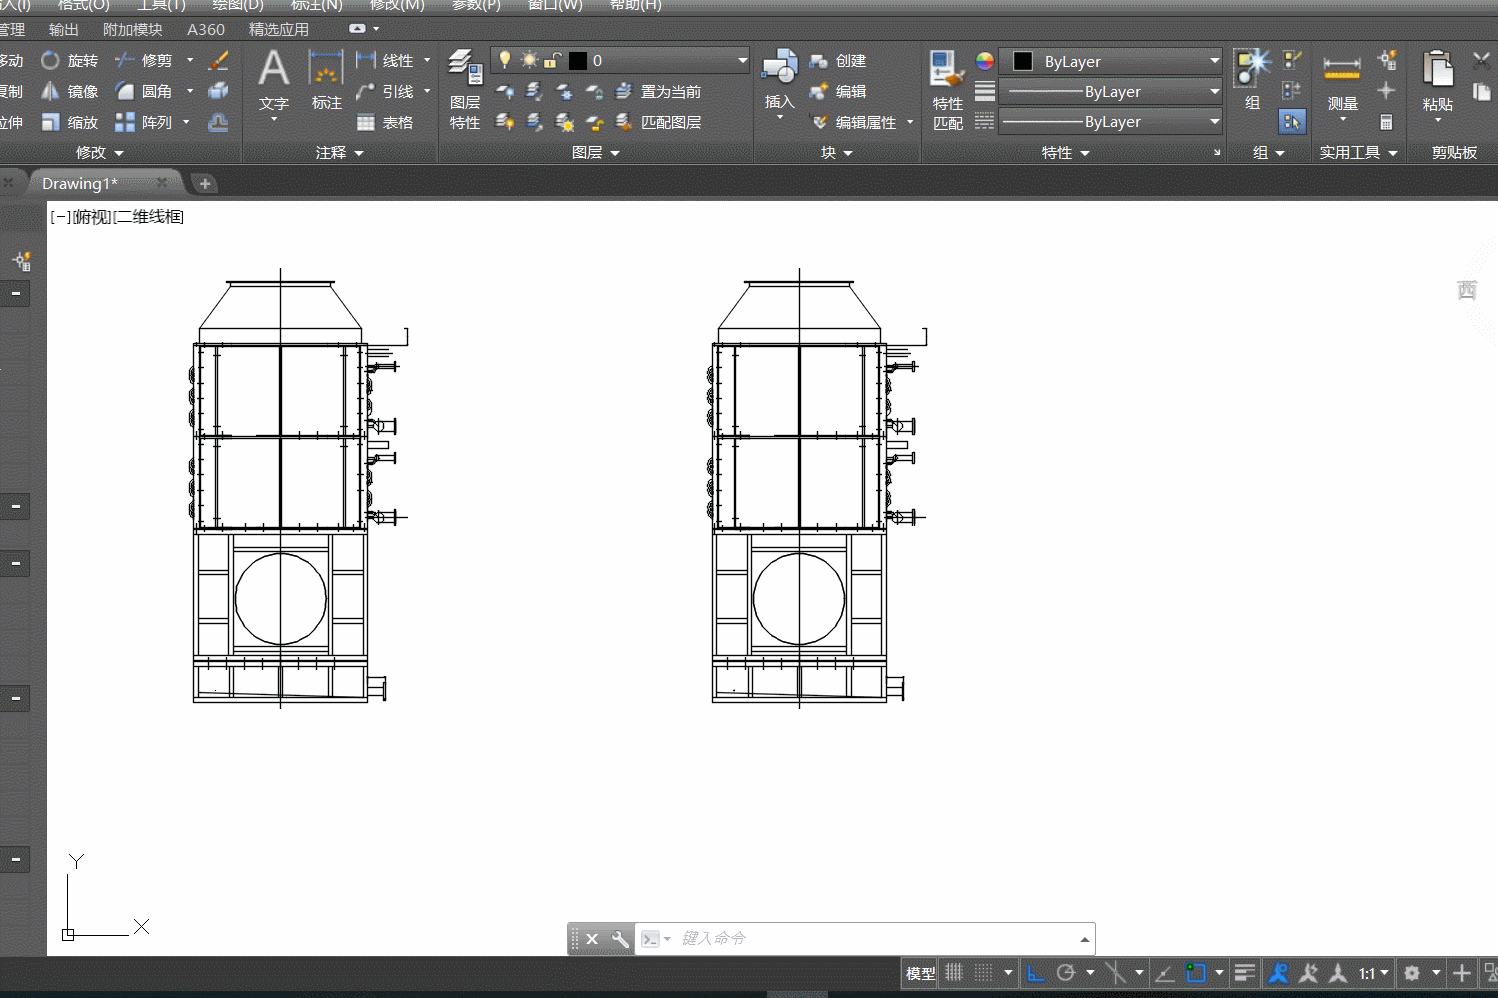Screen dimensions: 1498x998
Task: Start the Array (阵列) tool
Action: (x=144, y=123)
